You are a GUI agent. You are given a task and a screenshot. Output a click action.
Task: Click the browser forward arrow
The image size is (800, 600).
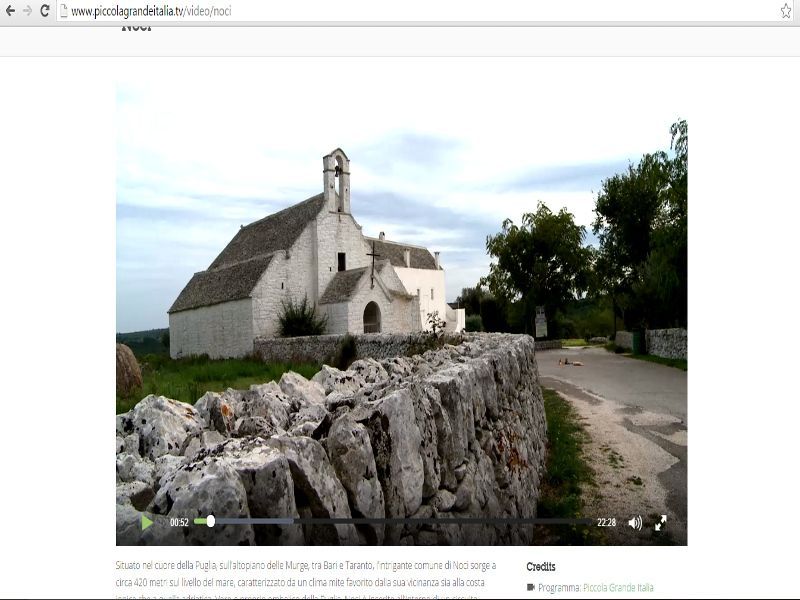click(27, 10)
